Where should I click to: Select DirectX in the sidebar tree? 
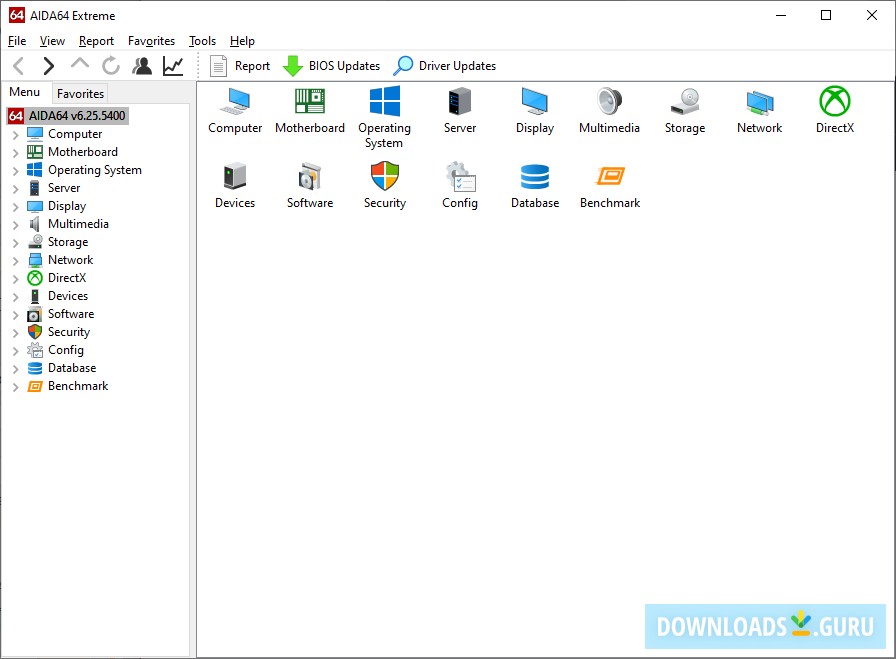(67, 278)
